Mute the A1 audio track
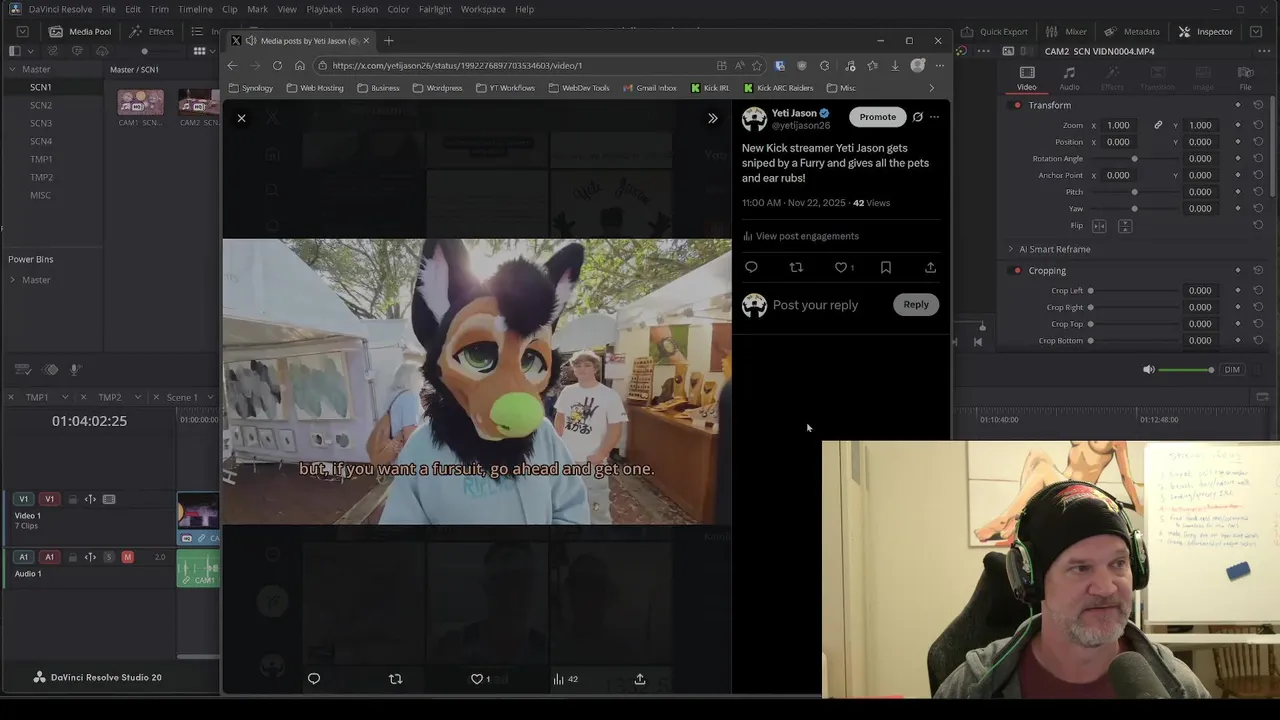Image resolution: width=1280 pixels, height=720 pixels. pyautogui.click(x=127, y=557)
